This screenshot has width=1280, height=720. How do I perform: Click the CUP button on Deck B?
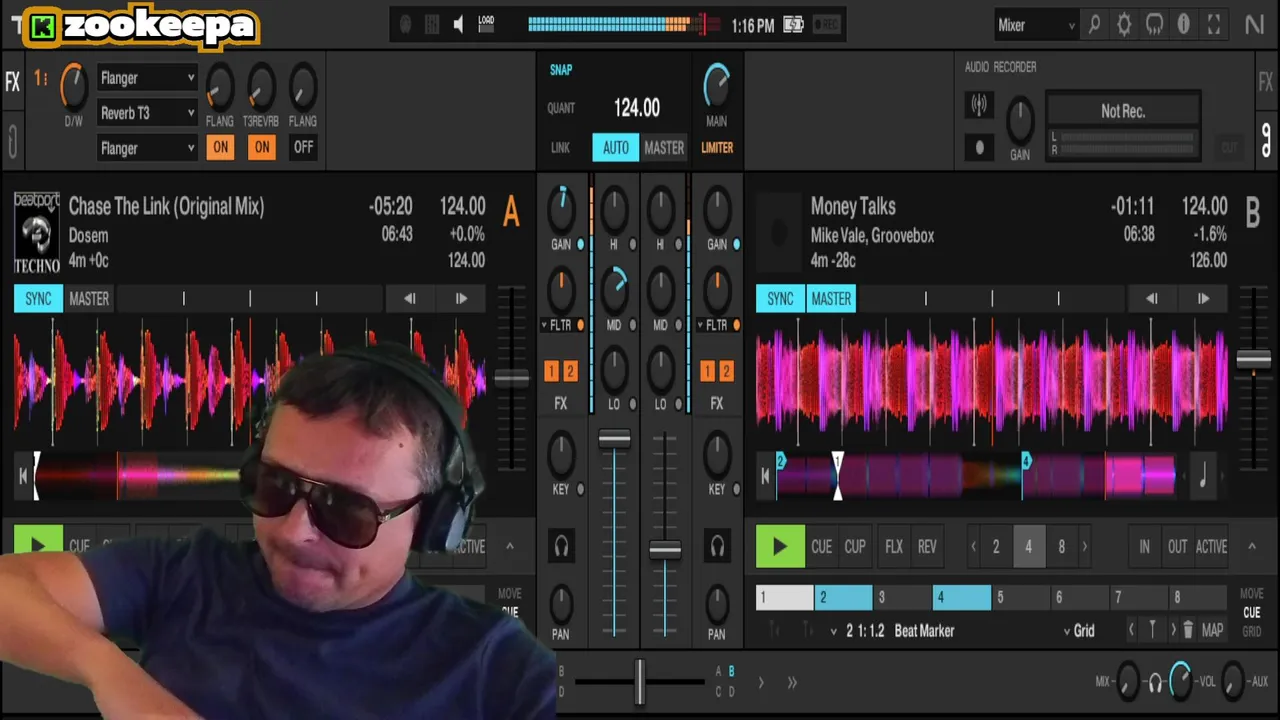(x=855, y=547)
